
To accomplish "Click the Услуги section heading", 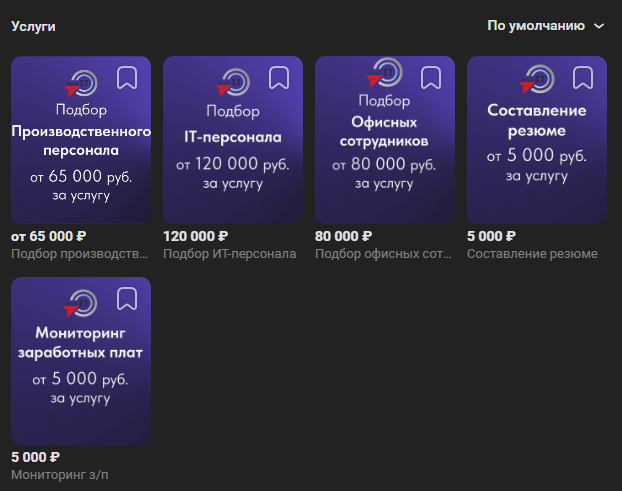I will (x=33, y=26).
